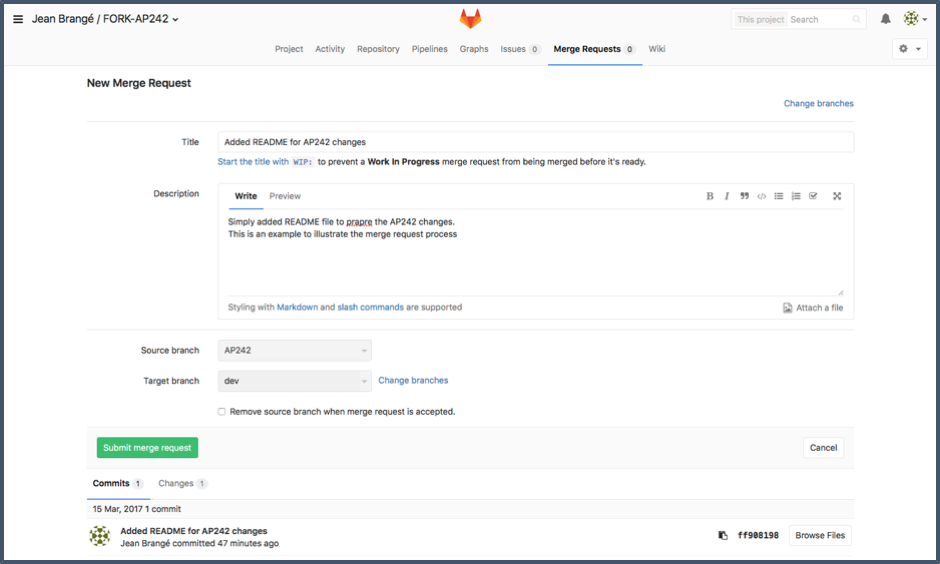Add a task list to description
The height and width of the screenshot is (564, 940).
(813, 196)
